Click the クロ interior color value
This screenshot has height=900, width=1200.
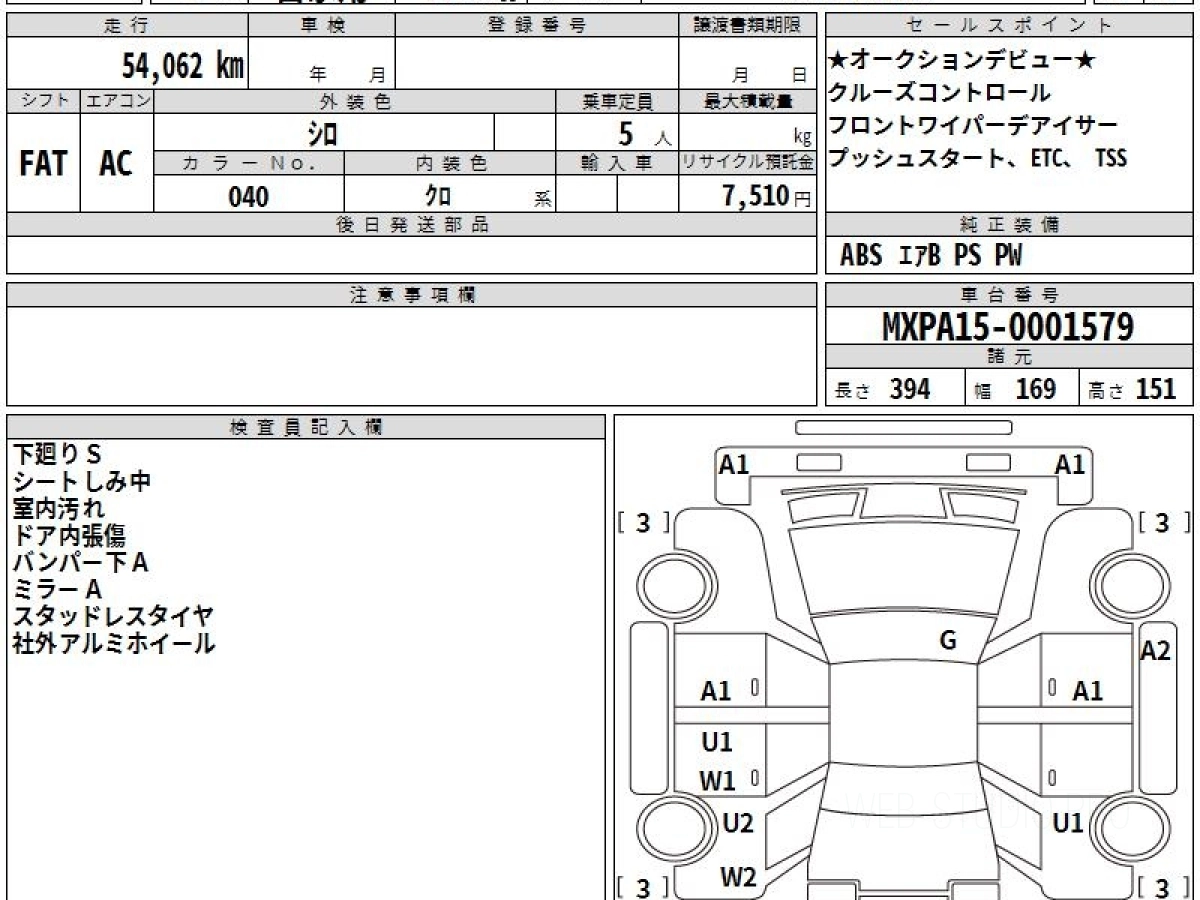[x=438, y=196]
